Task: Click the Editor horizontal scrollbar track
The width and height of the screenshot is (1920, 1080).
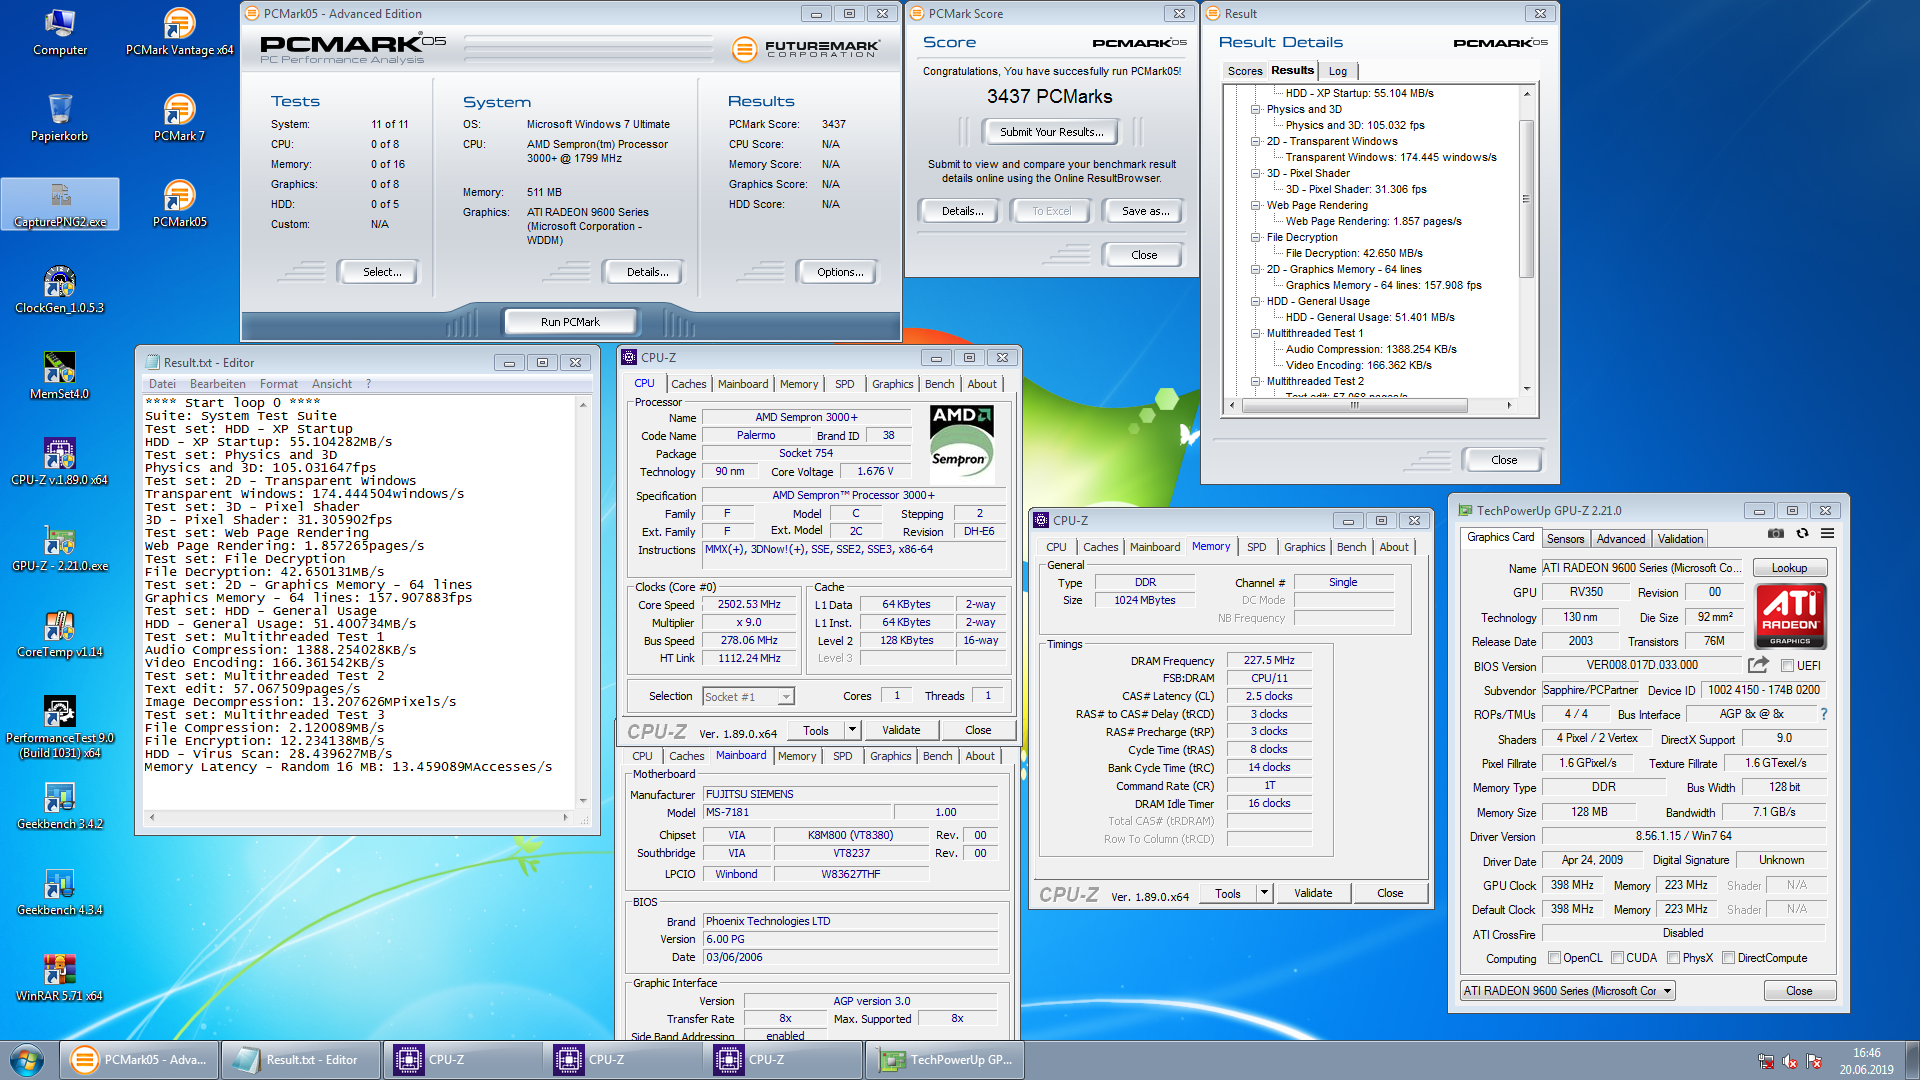Action: (x=361, y=817)
